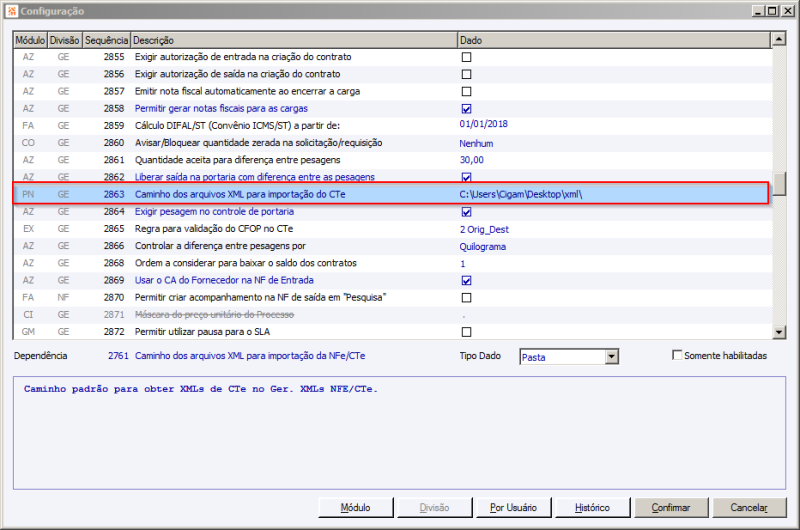Open the Histórico button

coord(592,508)
